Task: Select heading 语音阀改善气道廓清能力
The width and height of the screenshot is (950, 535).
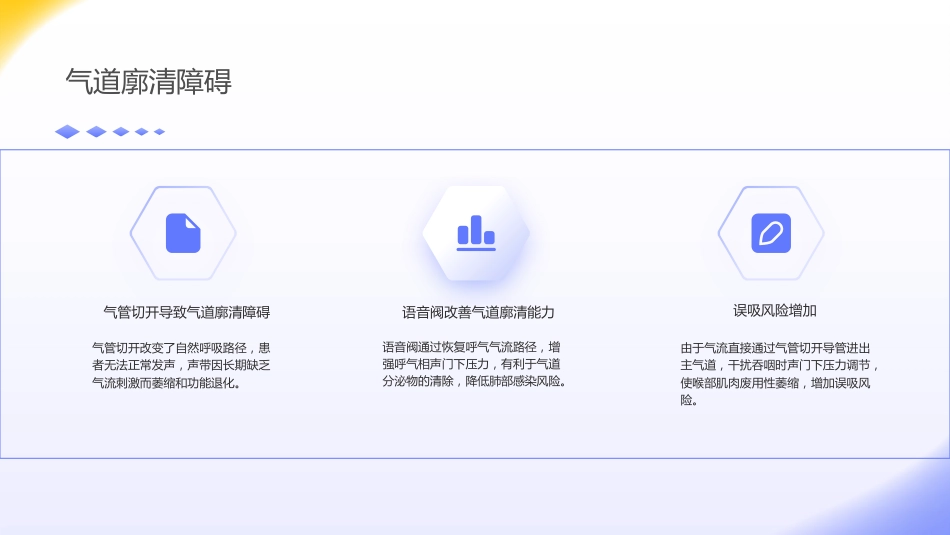Action: click(478, 313)
